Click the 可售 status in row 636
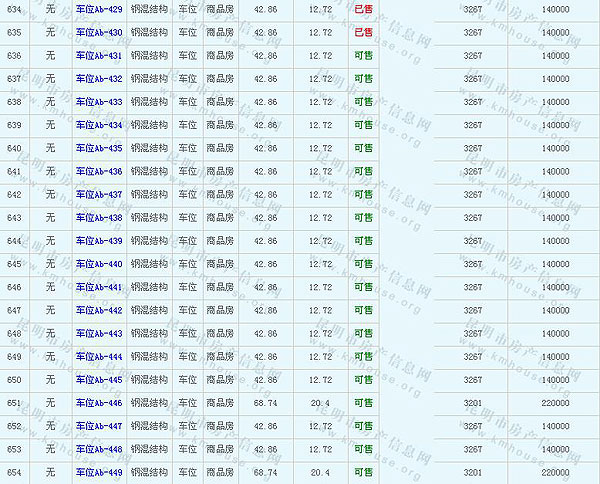 (x=363, y=55)
